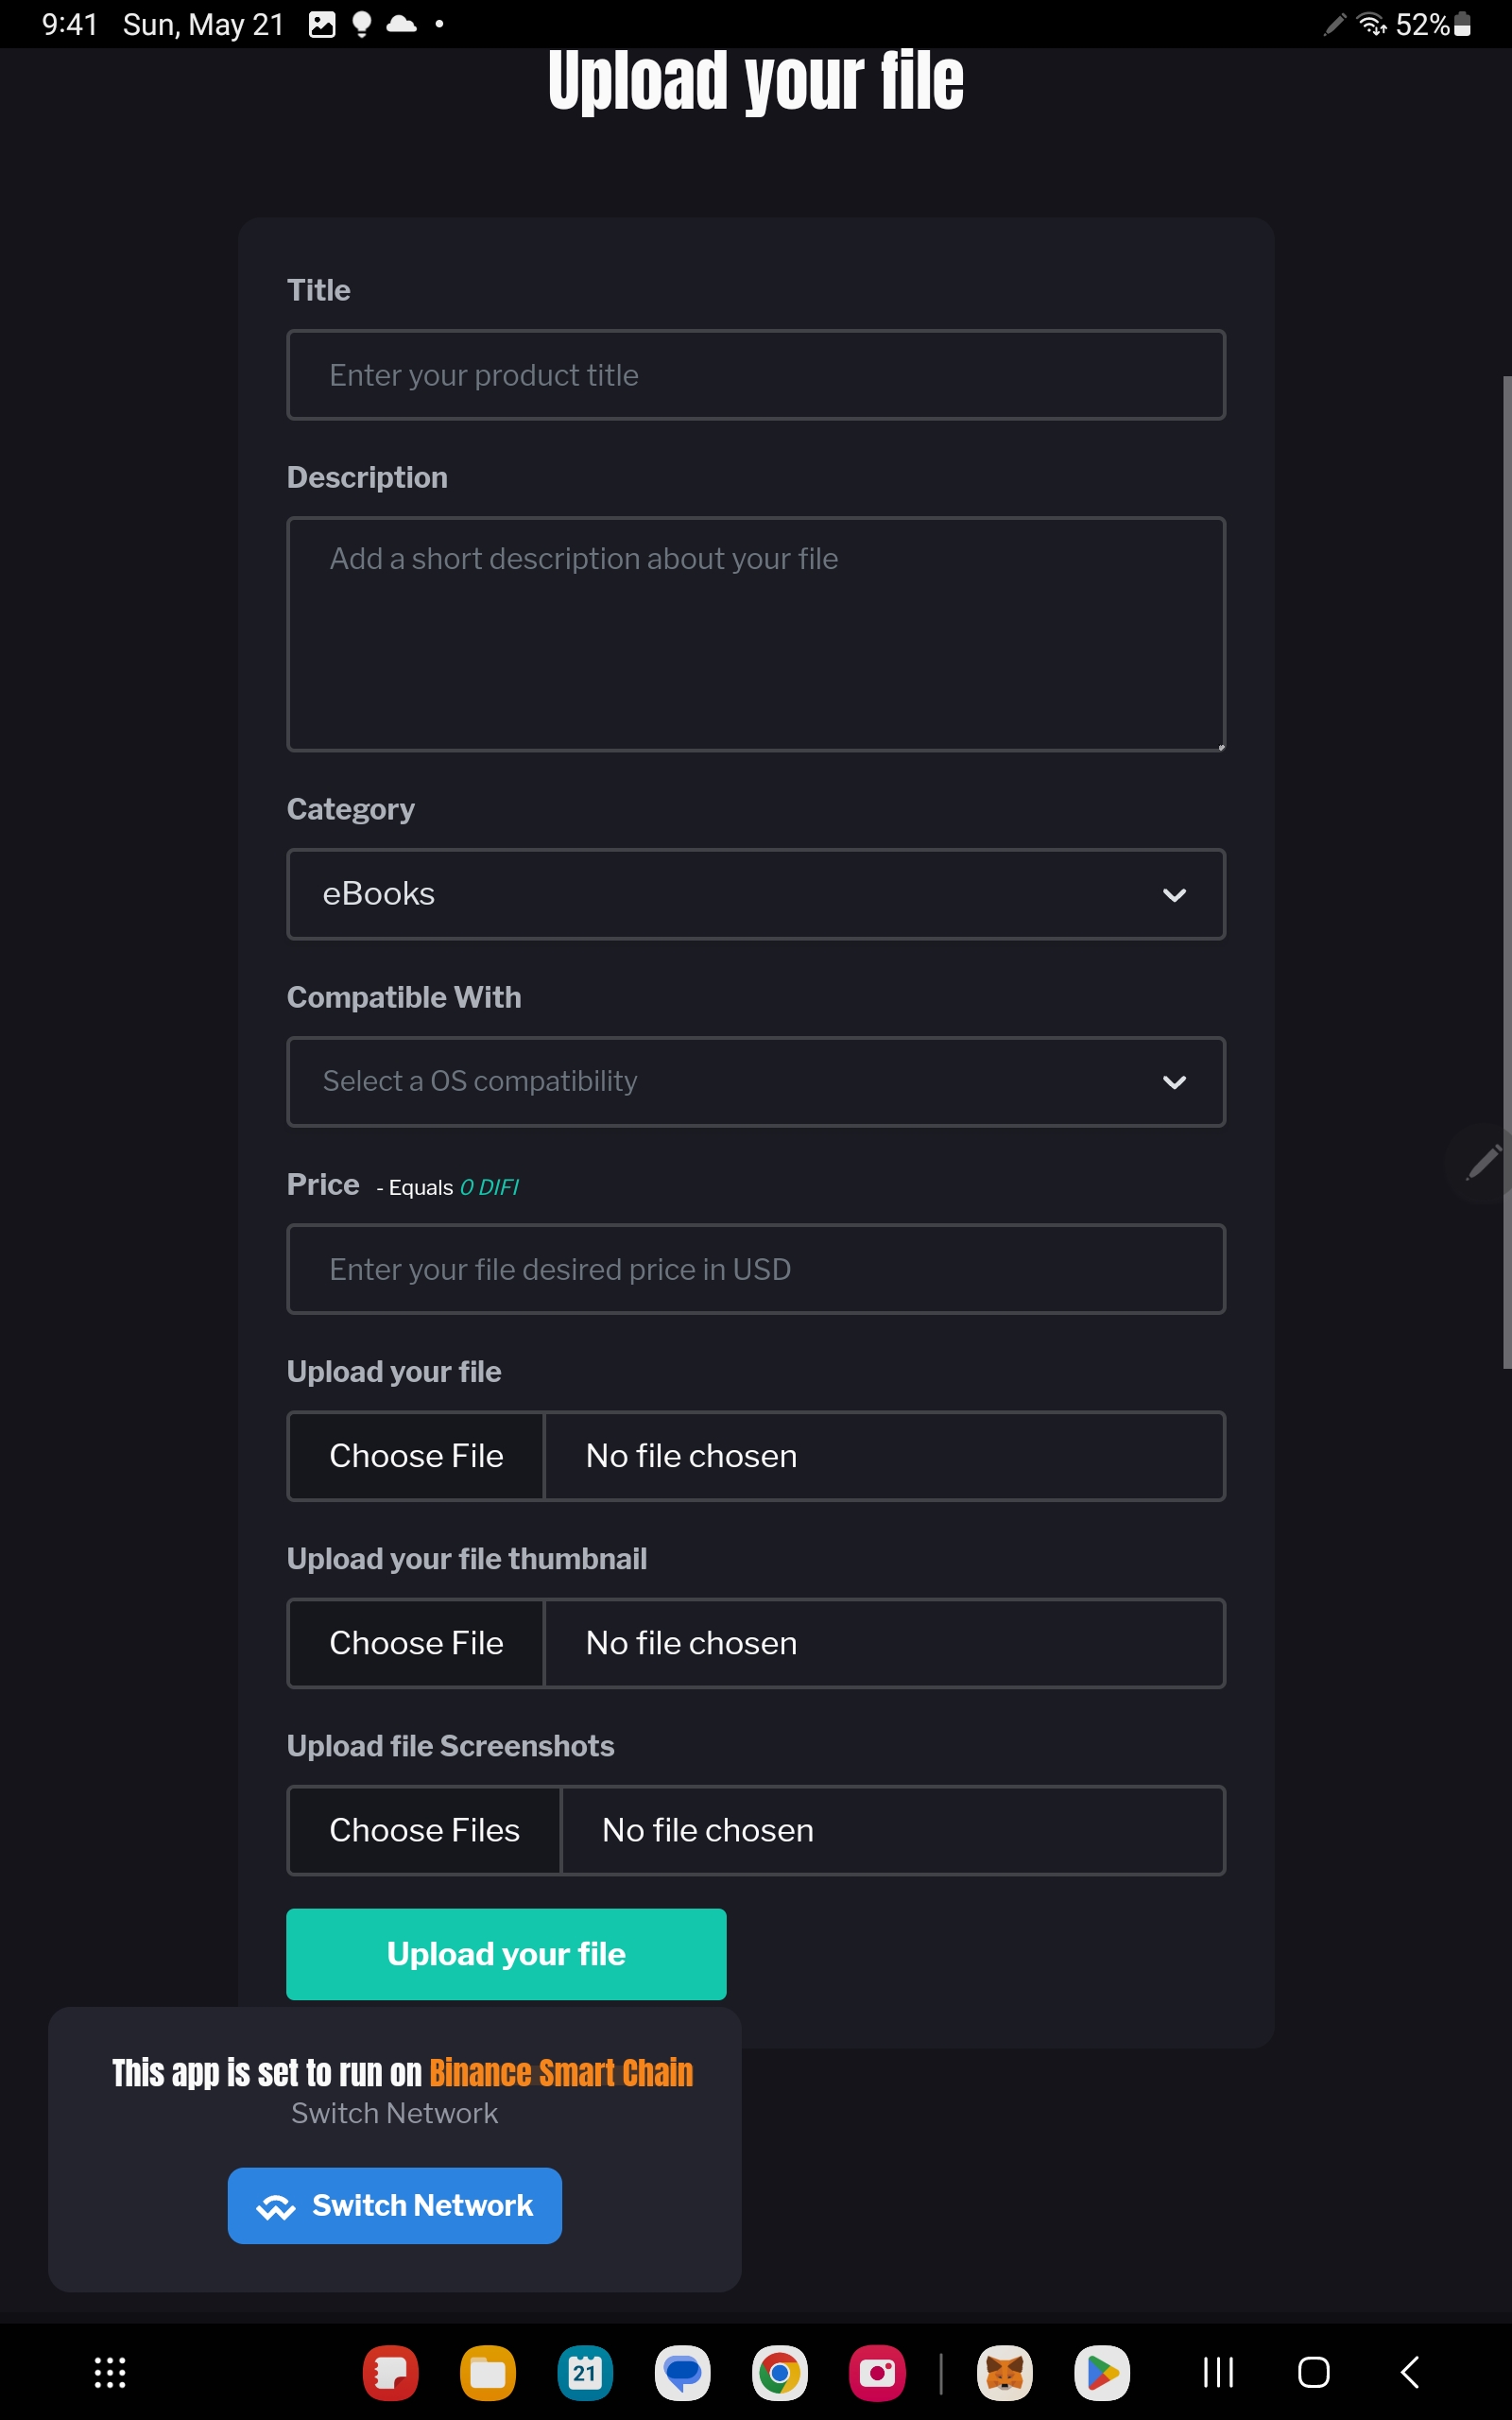Open the Samsung Notes app icon
The width and height of the screenshot is (1512, 2420).
coord(390,2372)
